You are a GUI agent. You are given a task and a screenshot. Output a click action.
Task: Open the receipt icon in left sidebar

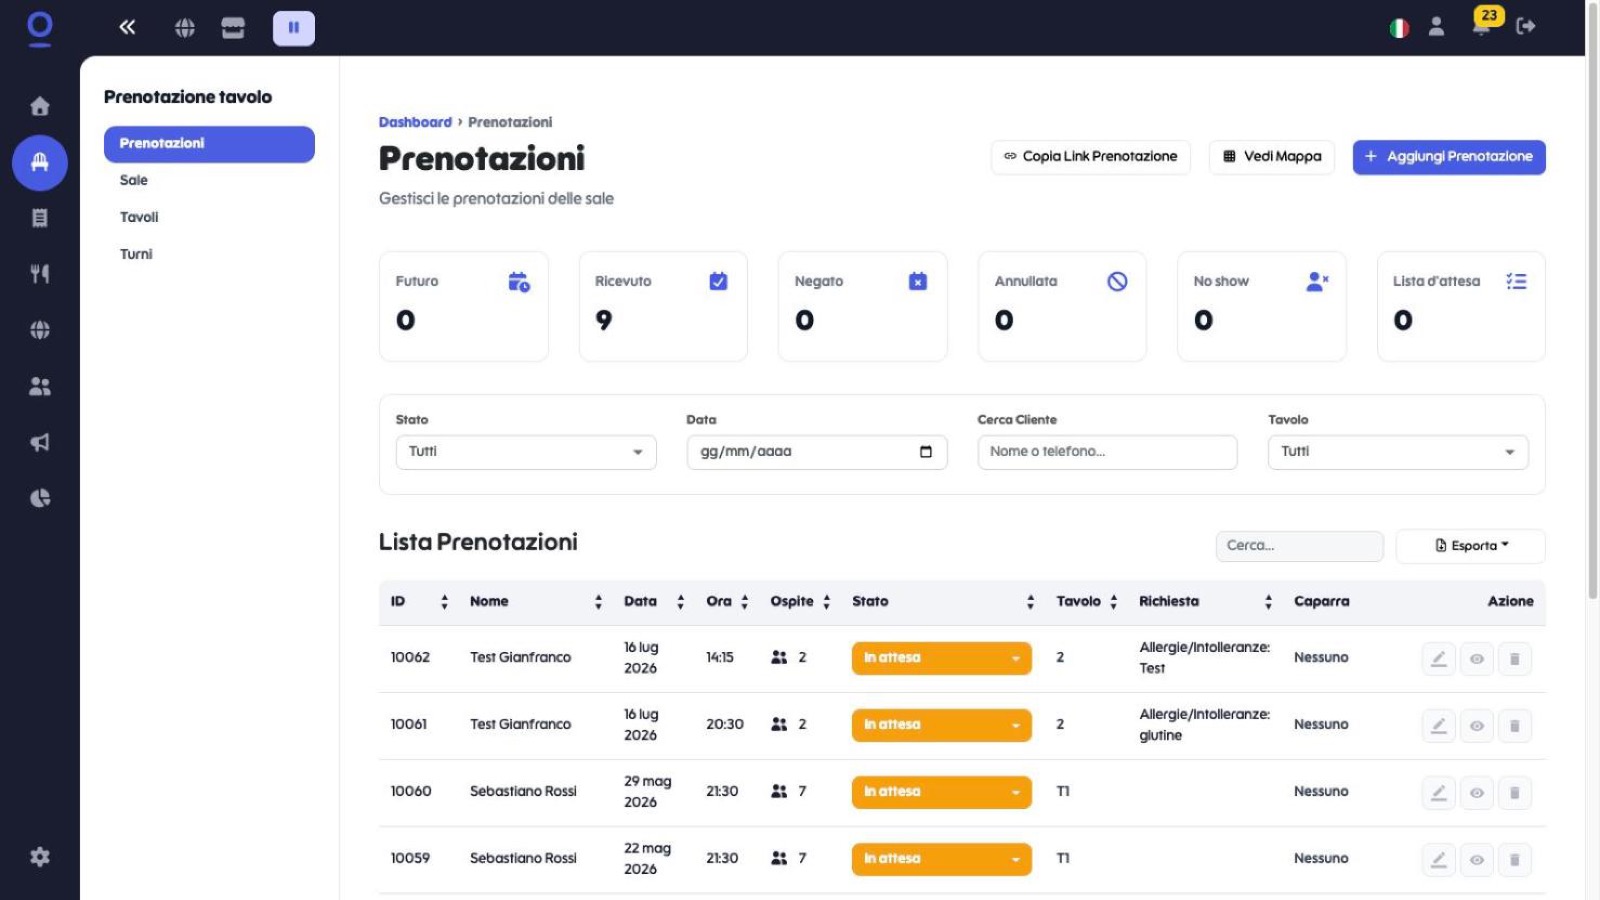coord(40,218)
